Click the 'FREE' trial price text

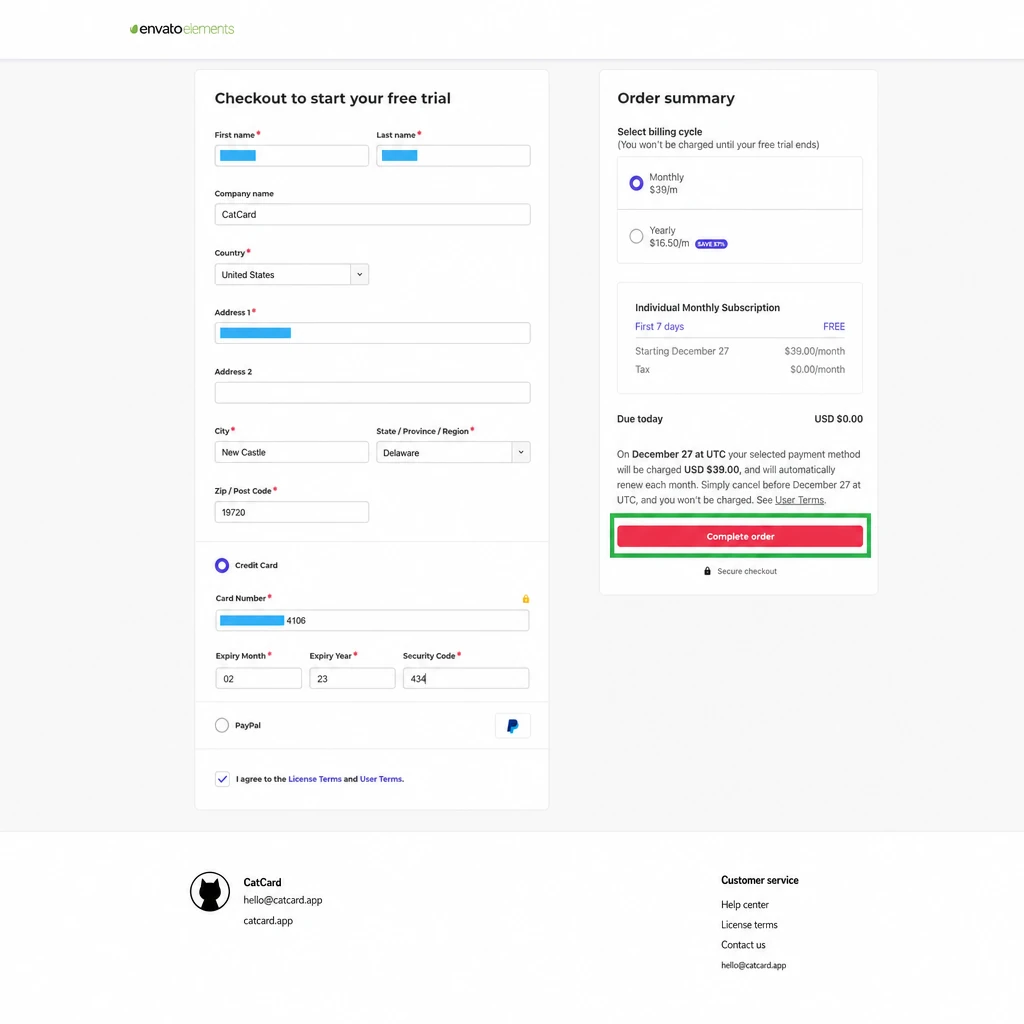[834, 327]
